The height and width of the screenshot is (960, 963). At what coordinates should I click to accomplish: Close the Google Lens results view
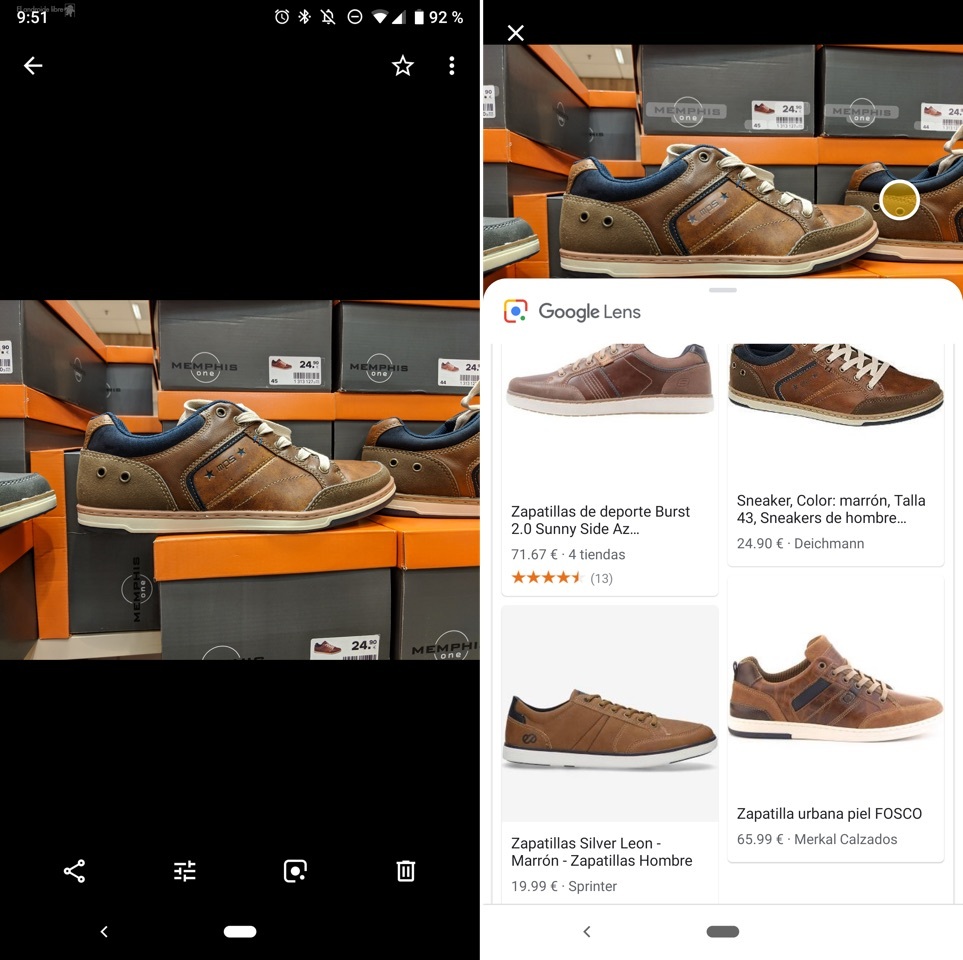click(516, 33)
